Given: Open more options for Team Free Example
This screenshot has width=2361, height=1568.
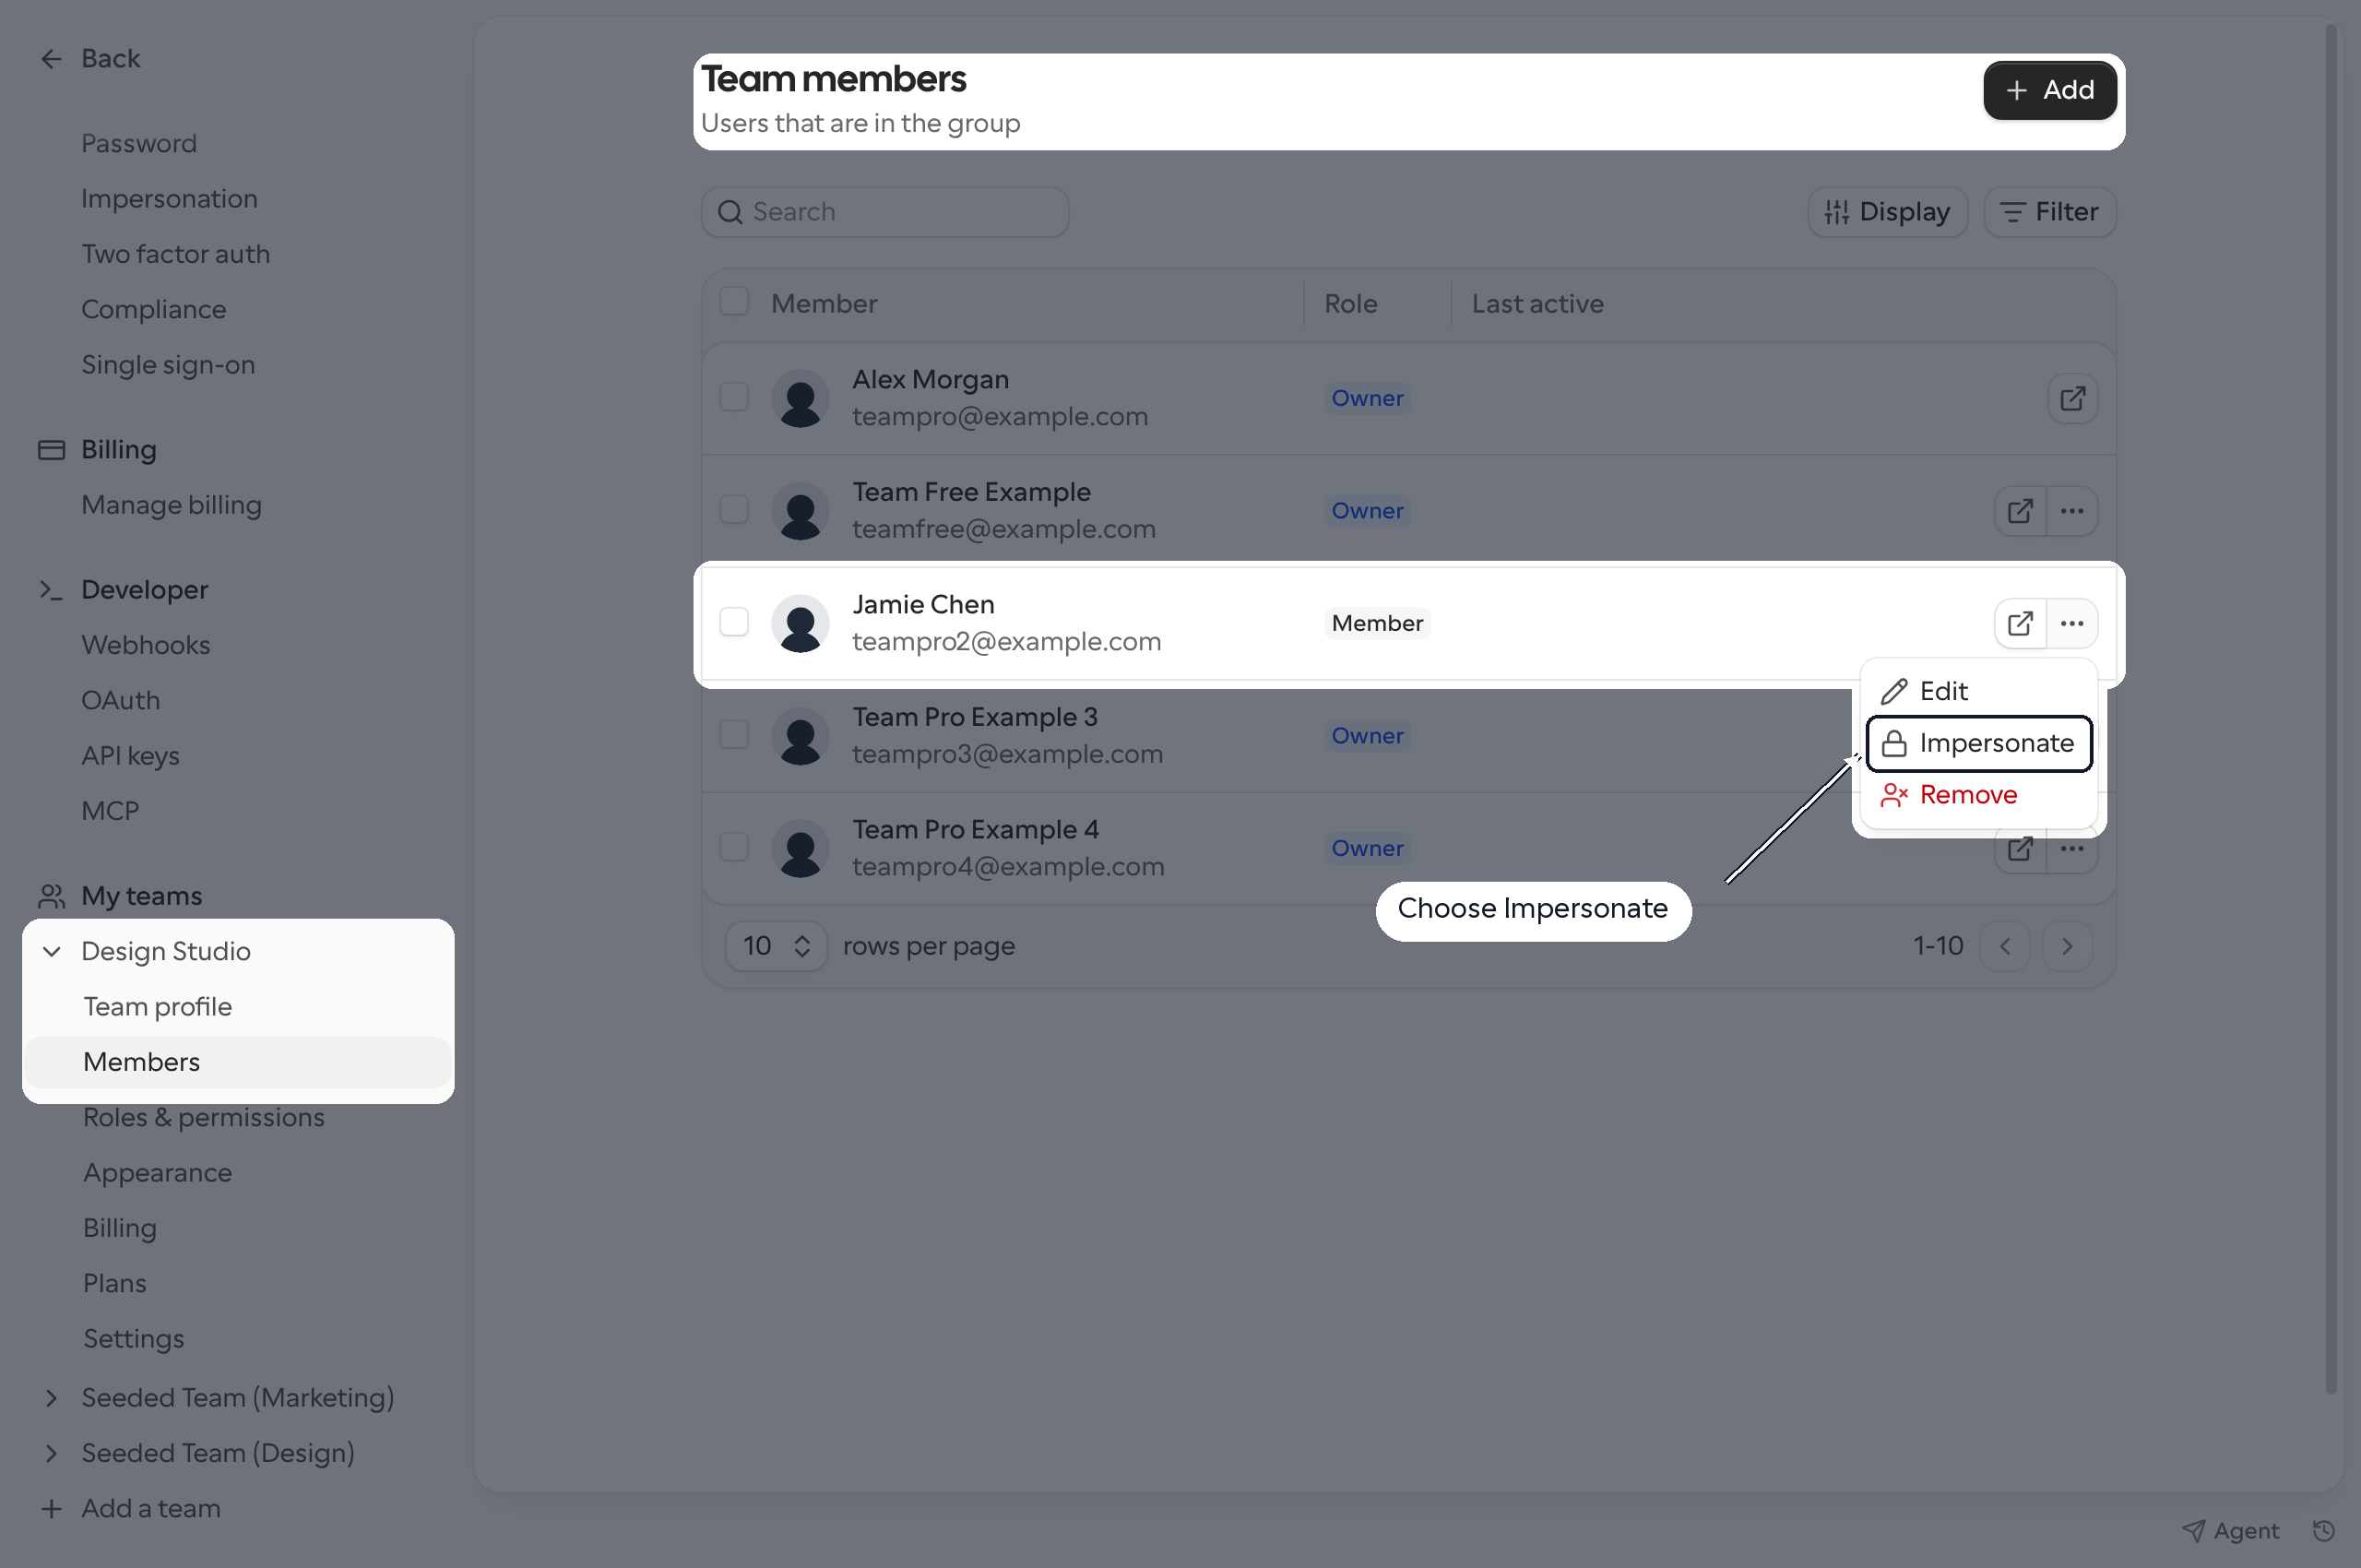Looking at the screenshot, I should coord(2072,511).
